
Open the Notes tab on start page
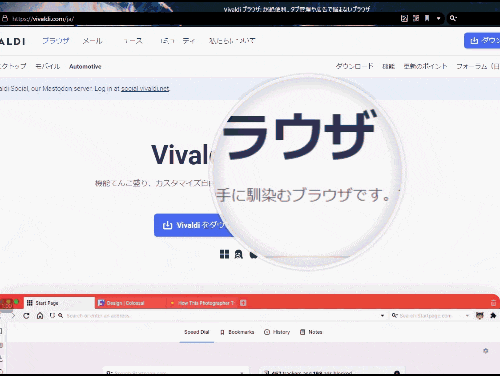[311, 332]
